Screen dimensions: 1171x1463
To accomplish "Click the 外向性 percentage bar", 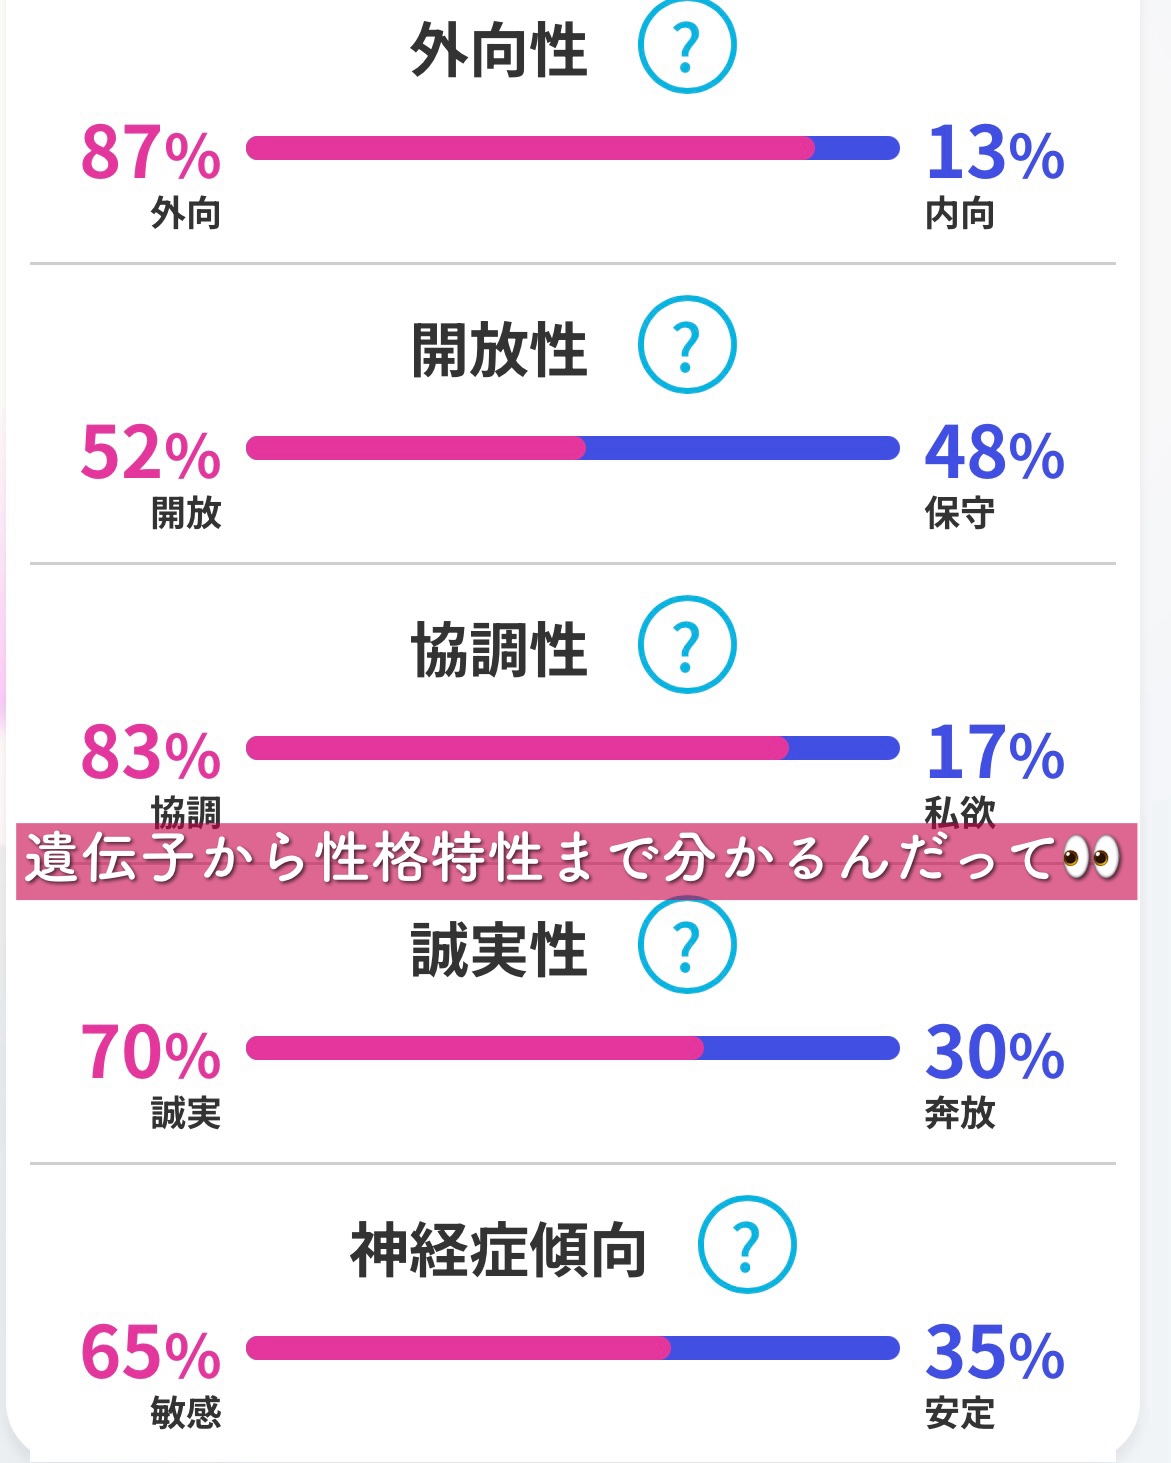I will pyautogui.click(x=572, y=149).
